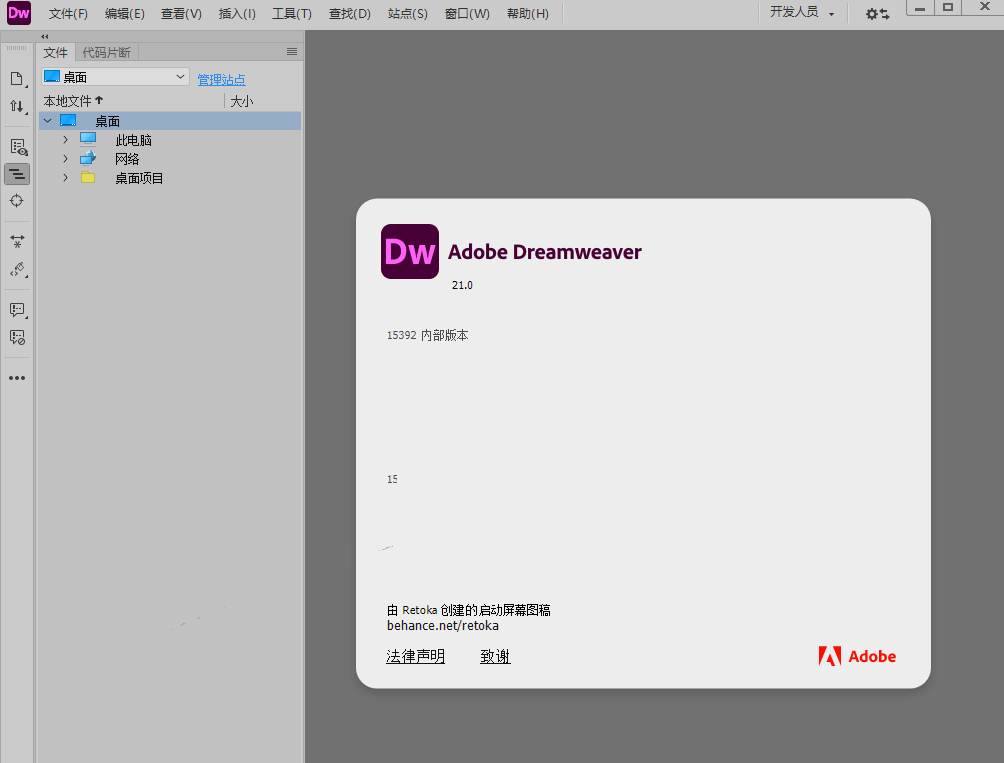Click the This PC computer icon

[88, 139]
